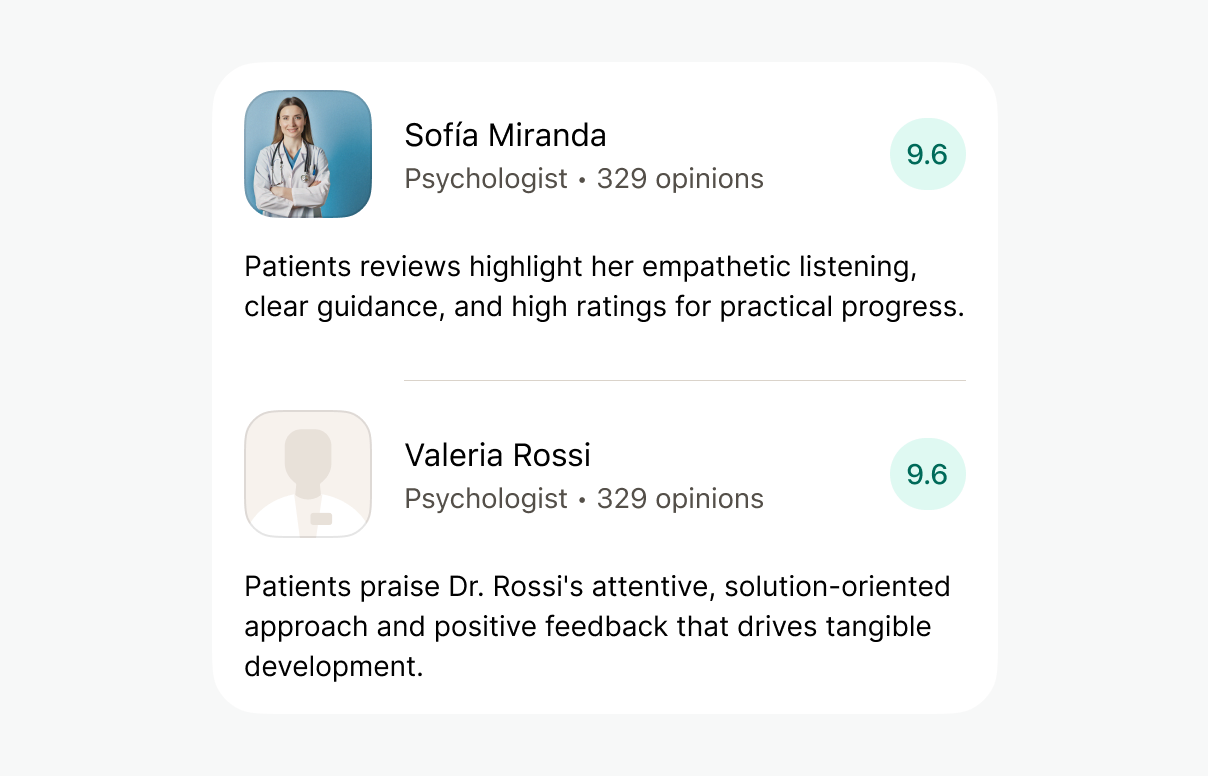This screenshot has height=776, width=1208.
Task: Select the Sofía Miranda name heading
Action: pos(505,135)
